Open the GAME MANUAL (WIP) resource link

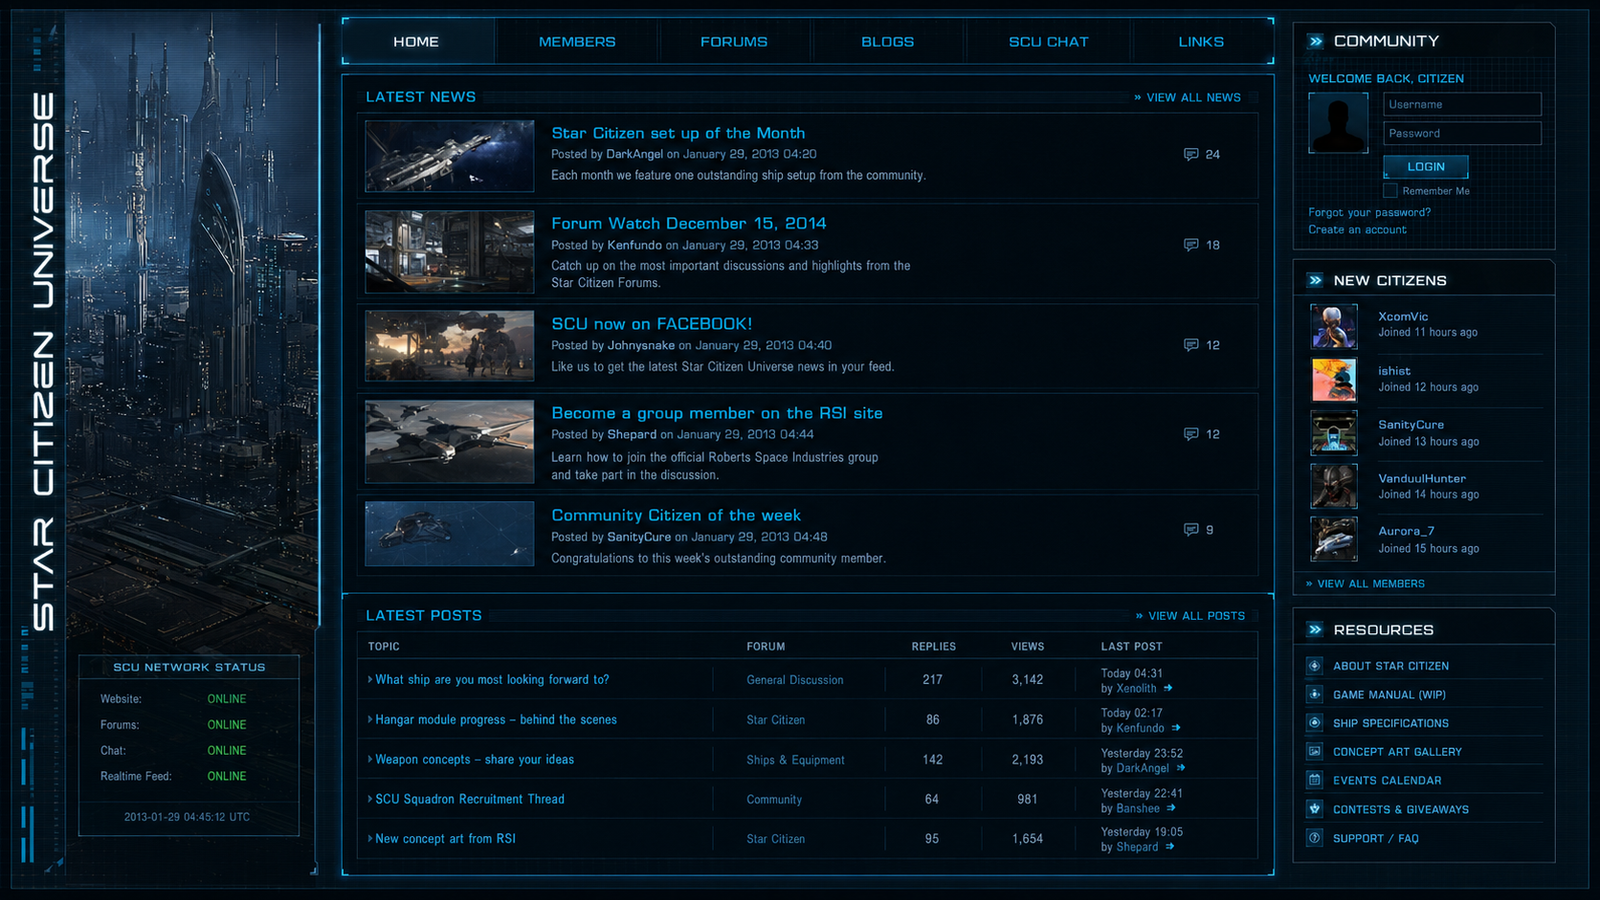coord(1389,694)
